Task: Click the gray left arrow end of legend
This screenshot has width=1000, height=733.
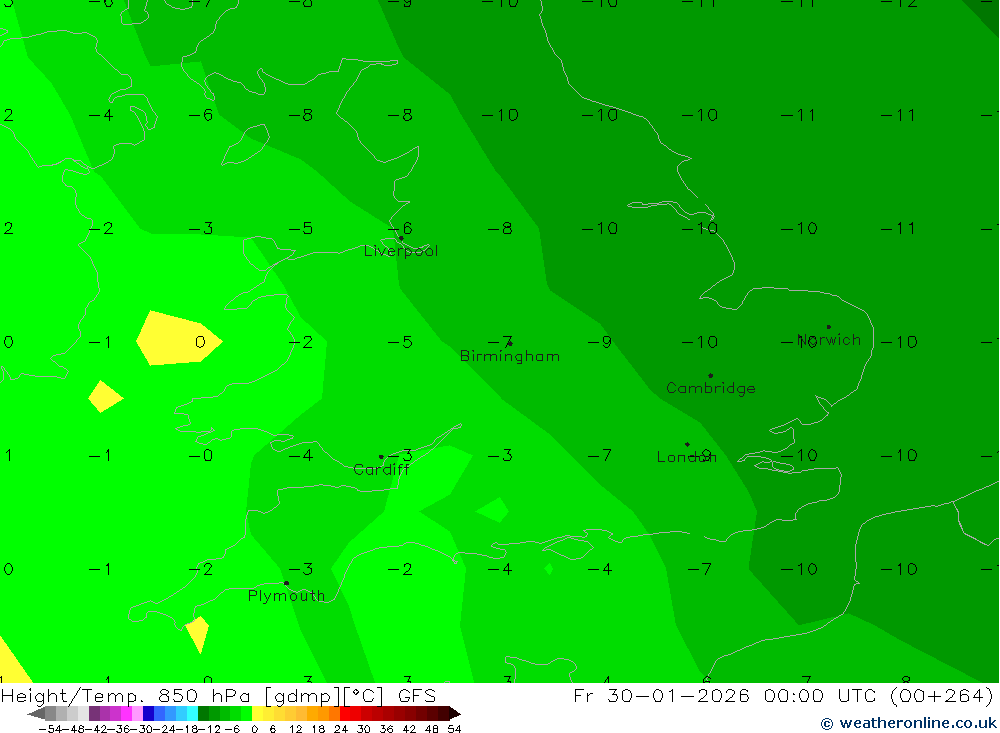Action: tap(36, 713)
